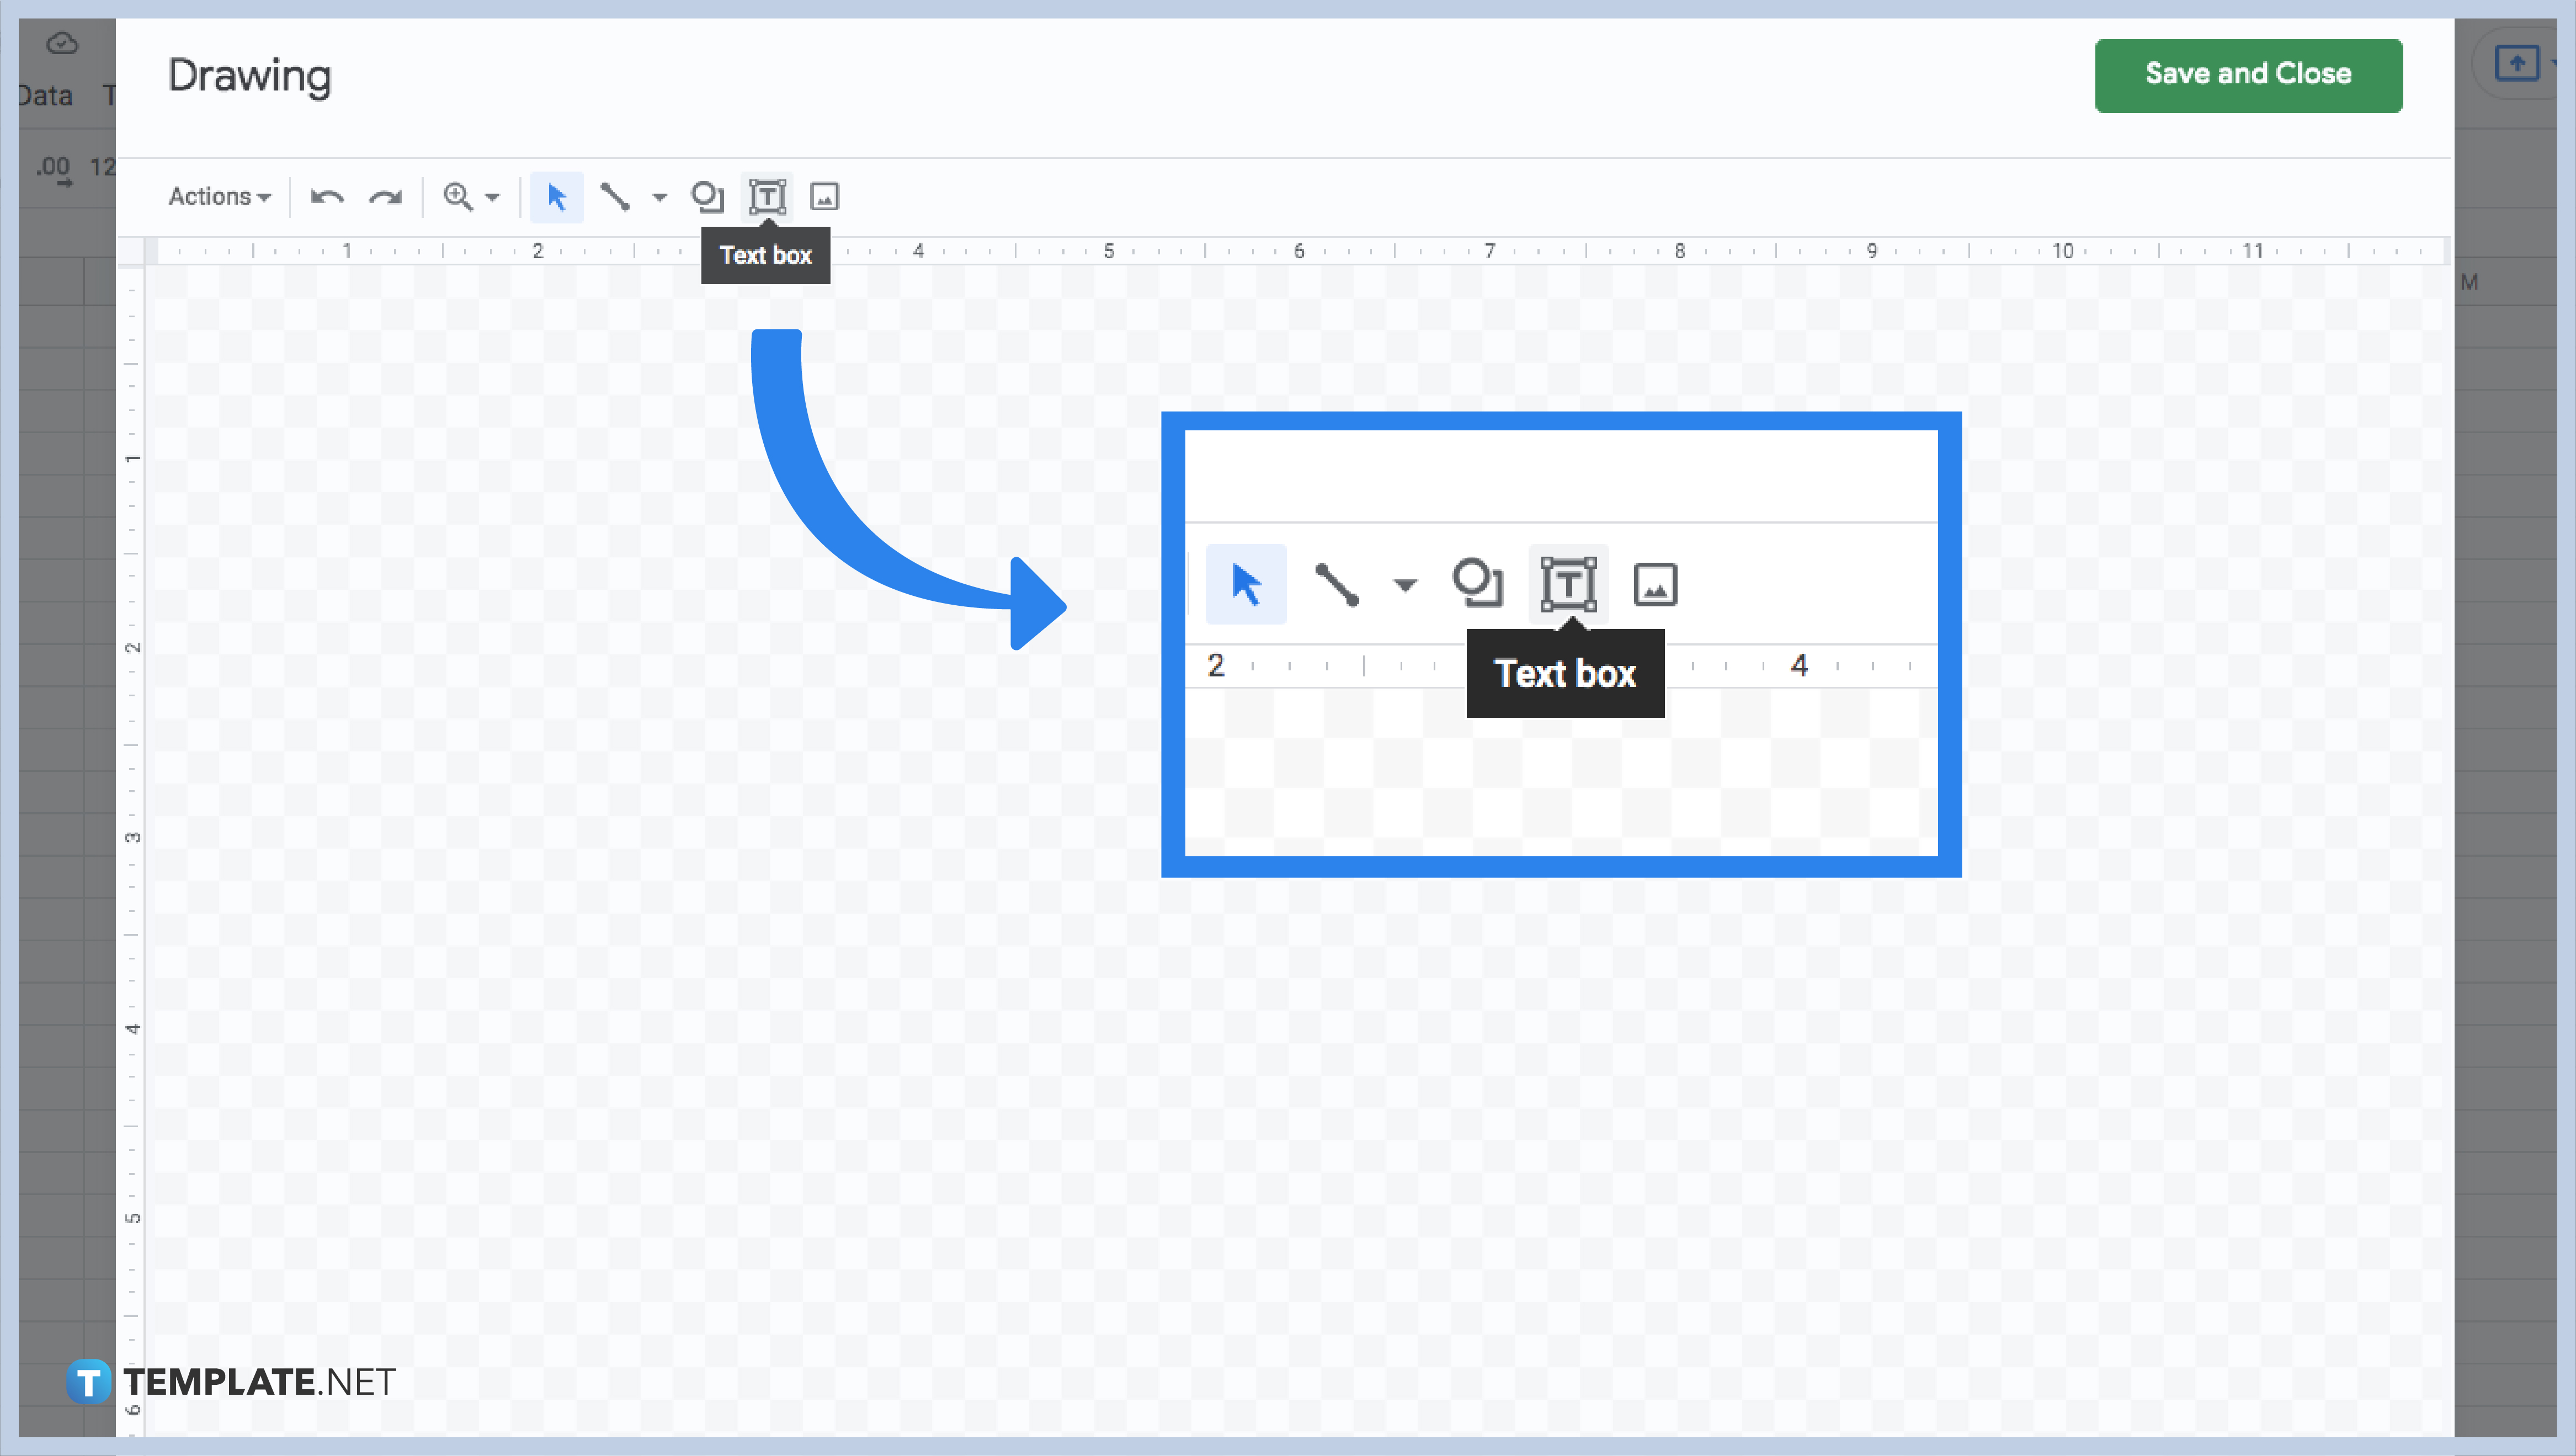Select the Line tool
This screenshot has width=2576, height=1456.
click(614, 197)
